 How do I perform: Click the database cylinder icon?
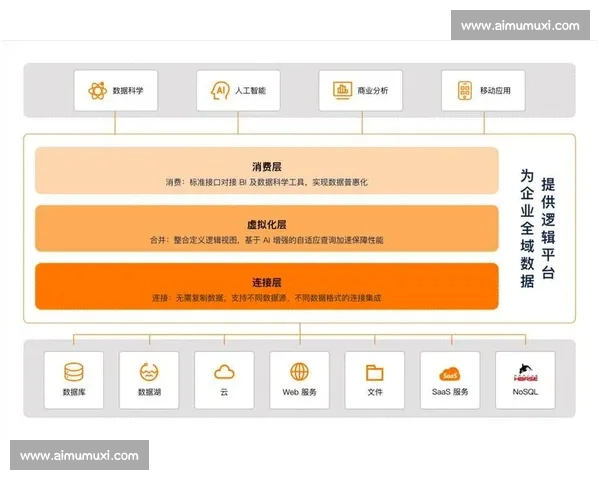click(x=74, y=372)
